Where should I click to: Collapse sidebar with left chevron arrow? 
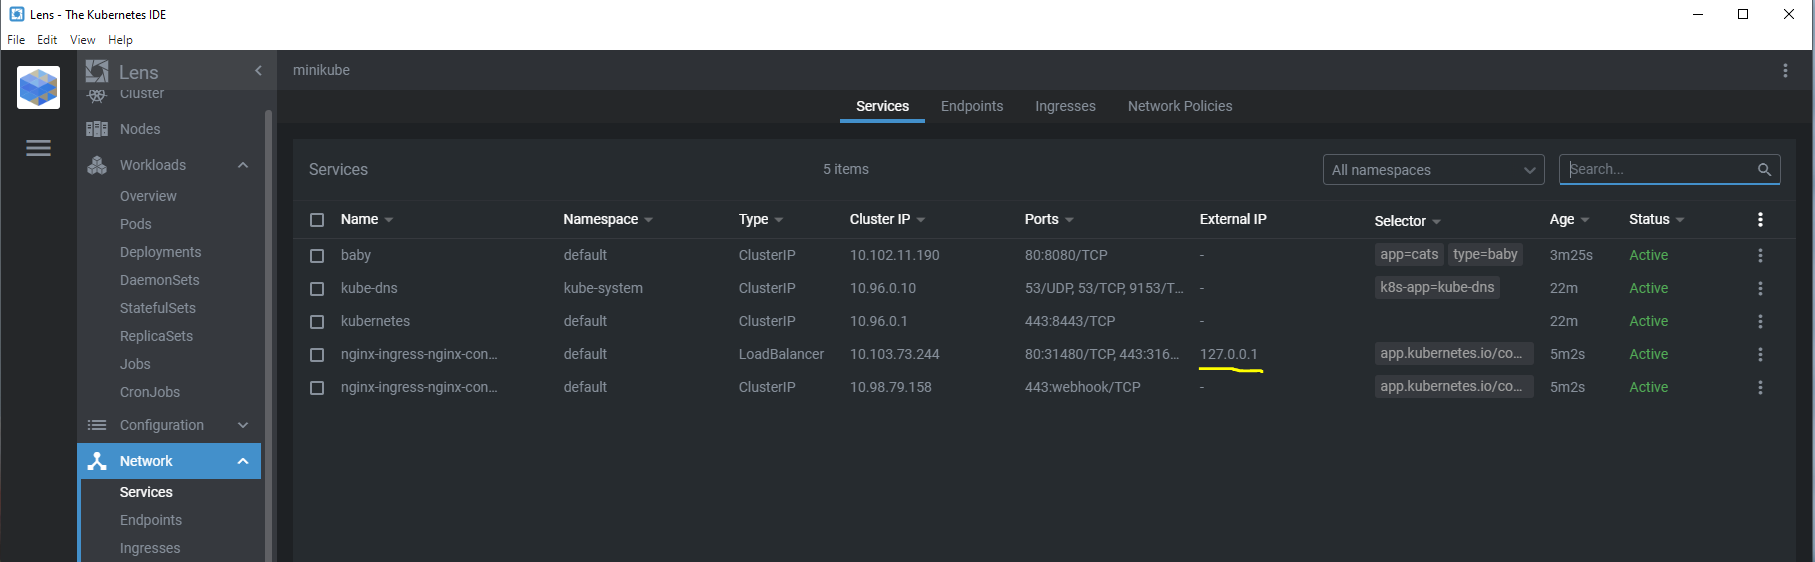point(258,71)
